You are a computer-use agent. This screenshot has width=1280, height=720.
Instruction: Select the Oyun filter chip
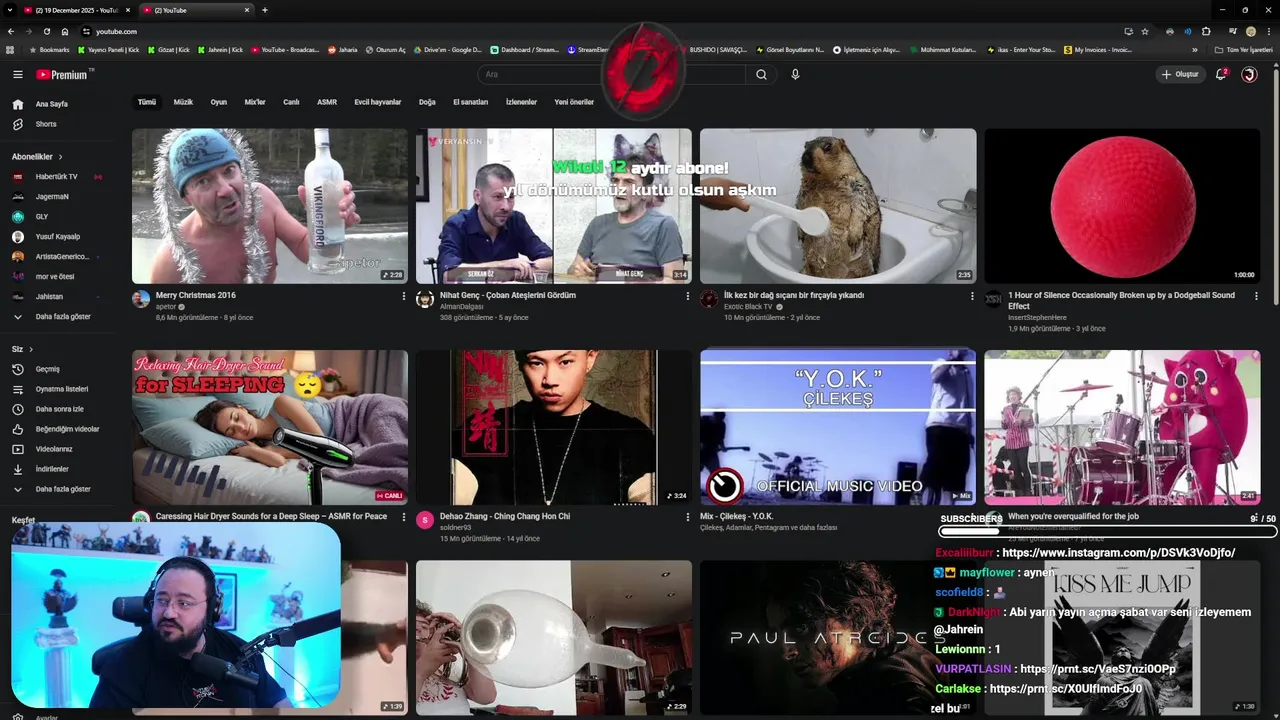click(218, 102)
